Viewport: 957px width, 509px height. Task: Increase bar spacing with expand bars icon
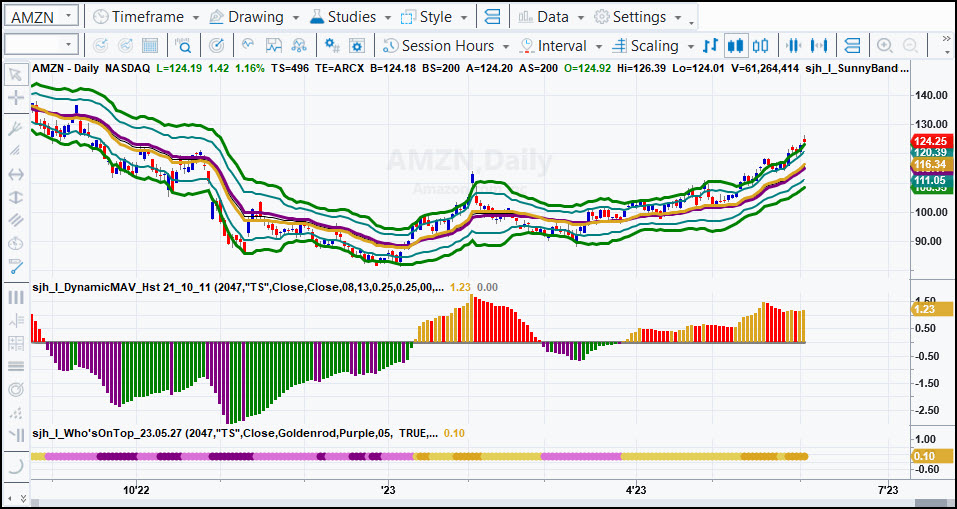(818, 45)
